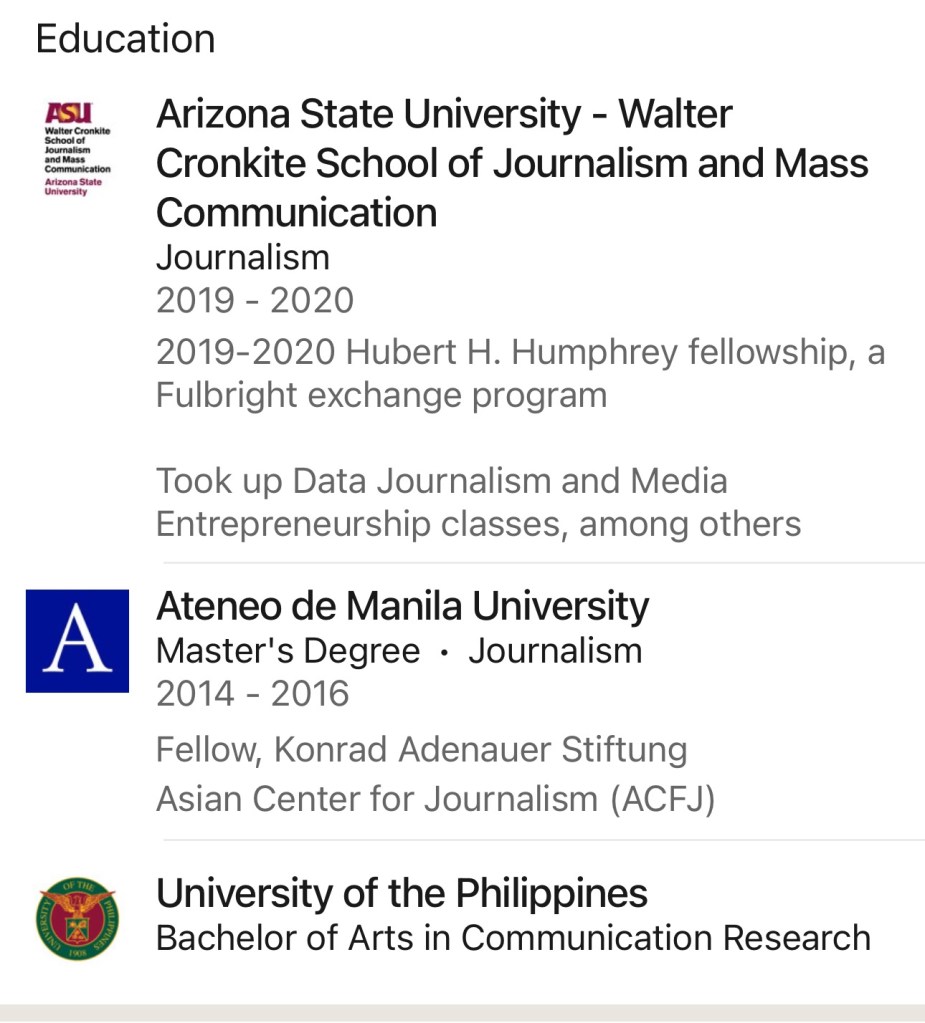Tap the Hubert H. Humphrey fellowship description
This screenshot has height=1023, width=925.
point(520,374)
